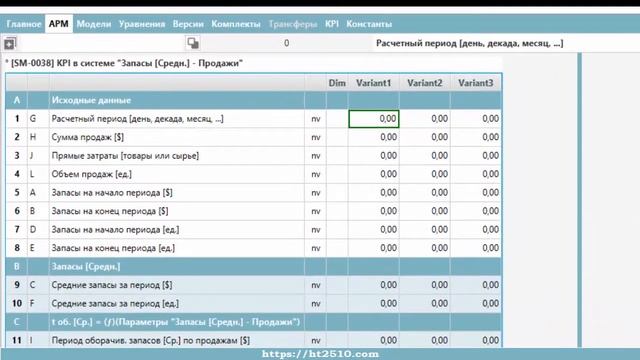
Task: Click the toolbar field showing 0
Action: [287, 43]
